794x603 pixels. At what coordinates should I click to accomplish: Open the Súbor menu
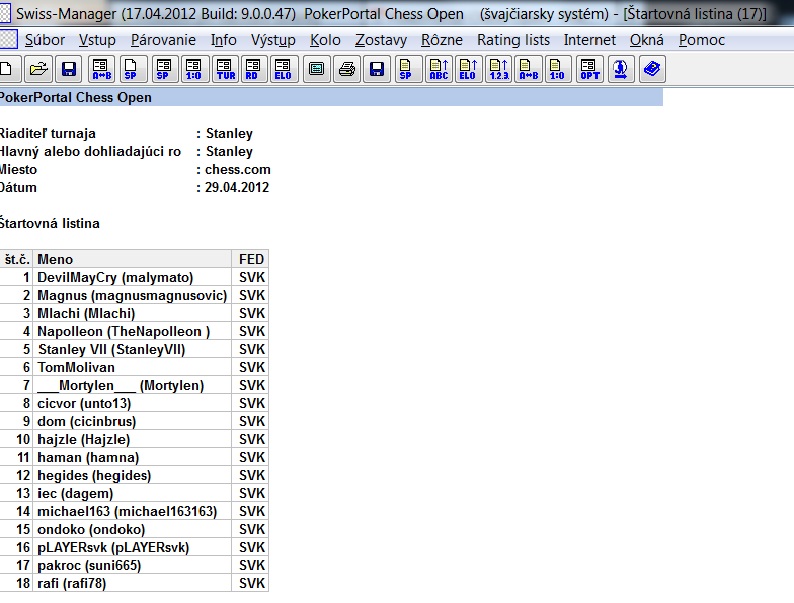pyautogui.click(x=44, y=40)
